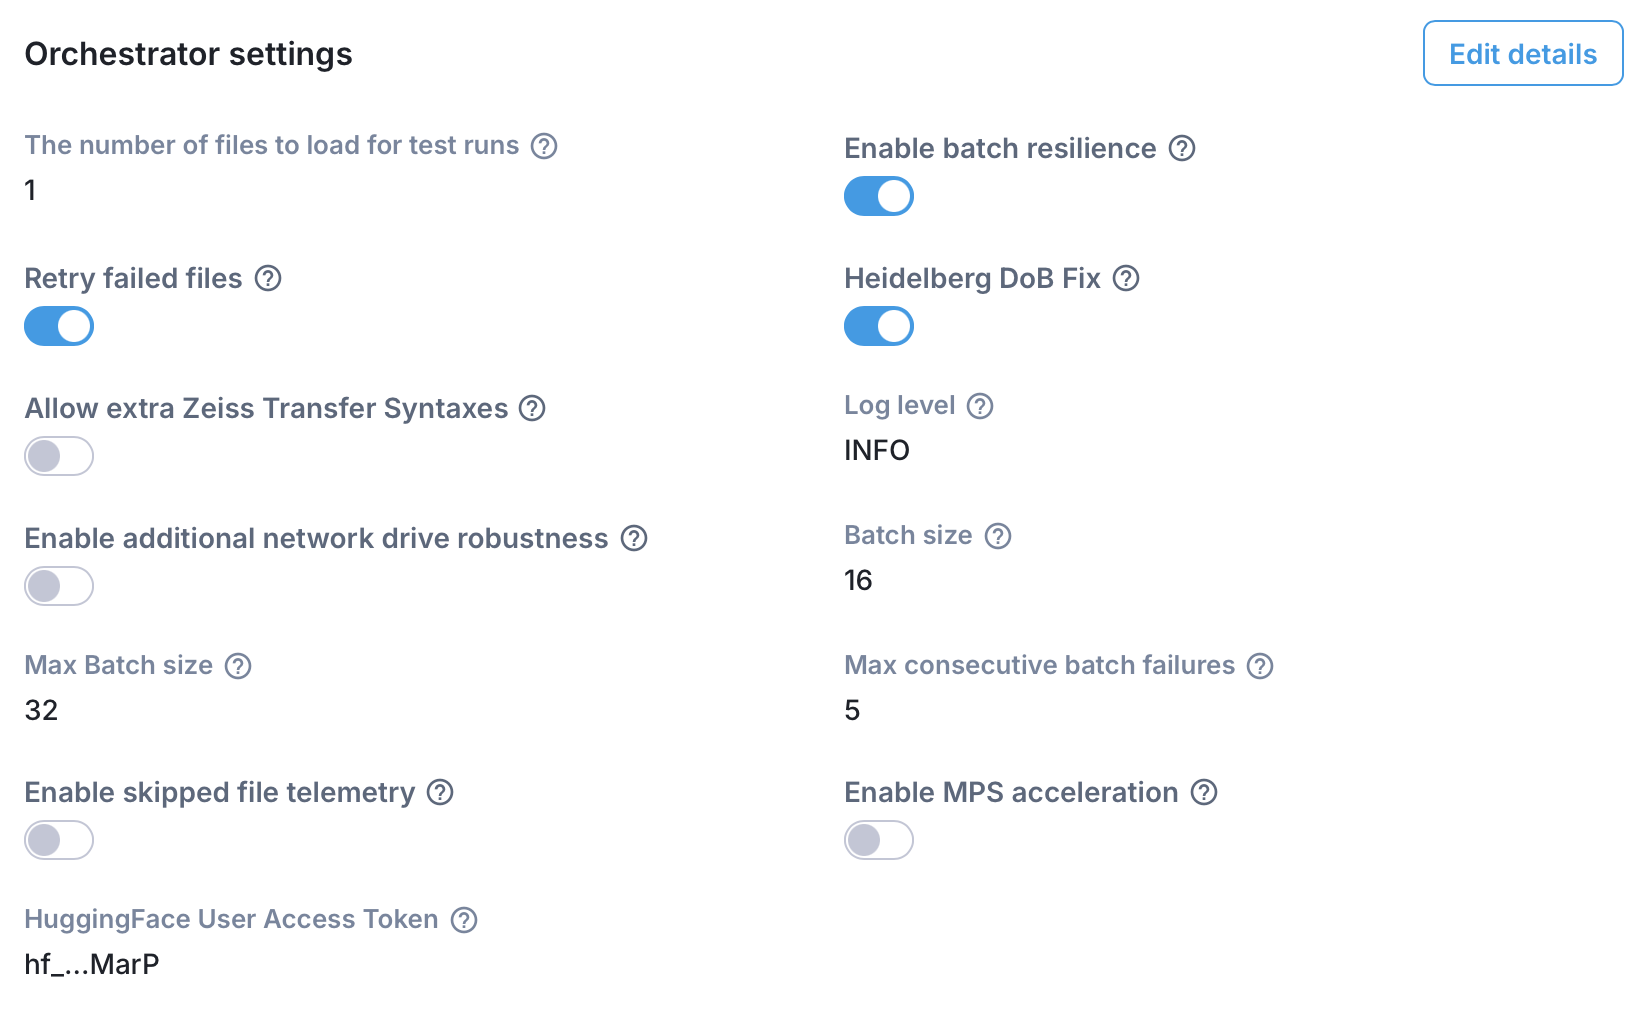This screenshot has width=1640, height=1014.
Task: Click the HuggingFace User Access Token help icon
Action: pyautogui.click(x=464, y=921)
